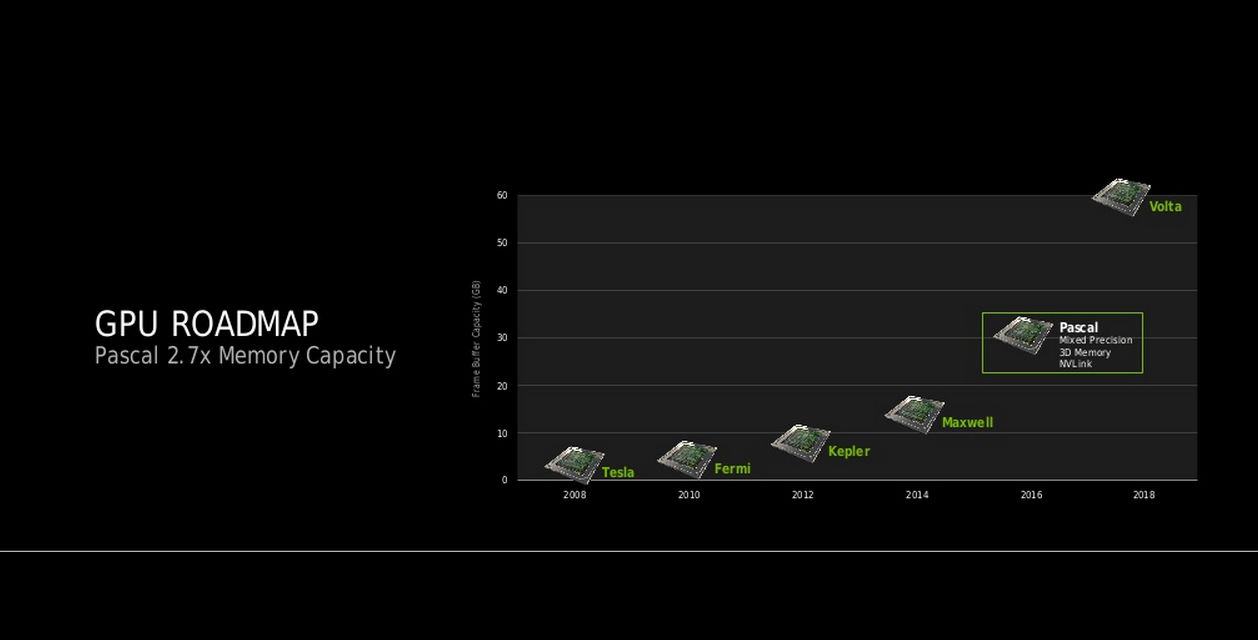Click the 50 y-axis value
The image size is (1258, 640).
[501, 243]
